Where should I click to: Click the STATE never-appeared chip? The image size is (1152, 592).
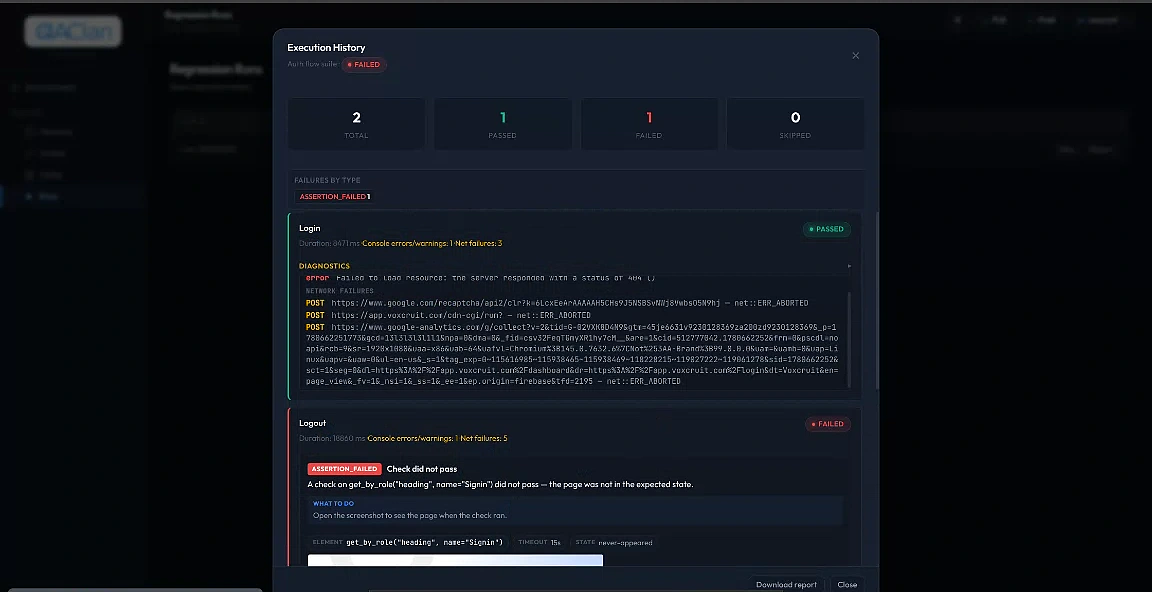pos(613,543)
